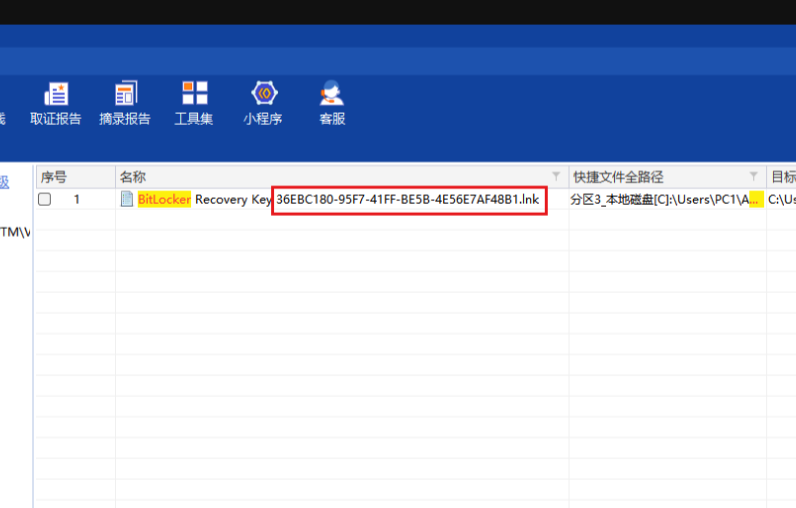Click the highlighted BitLocker text in name
The width and height of the screenshot is (796, 508).
click(x=164, y=200)
